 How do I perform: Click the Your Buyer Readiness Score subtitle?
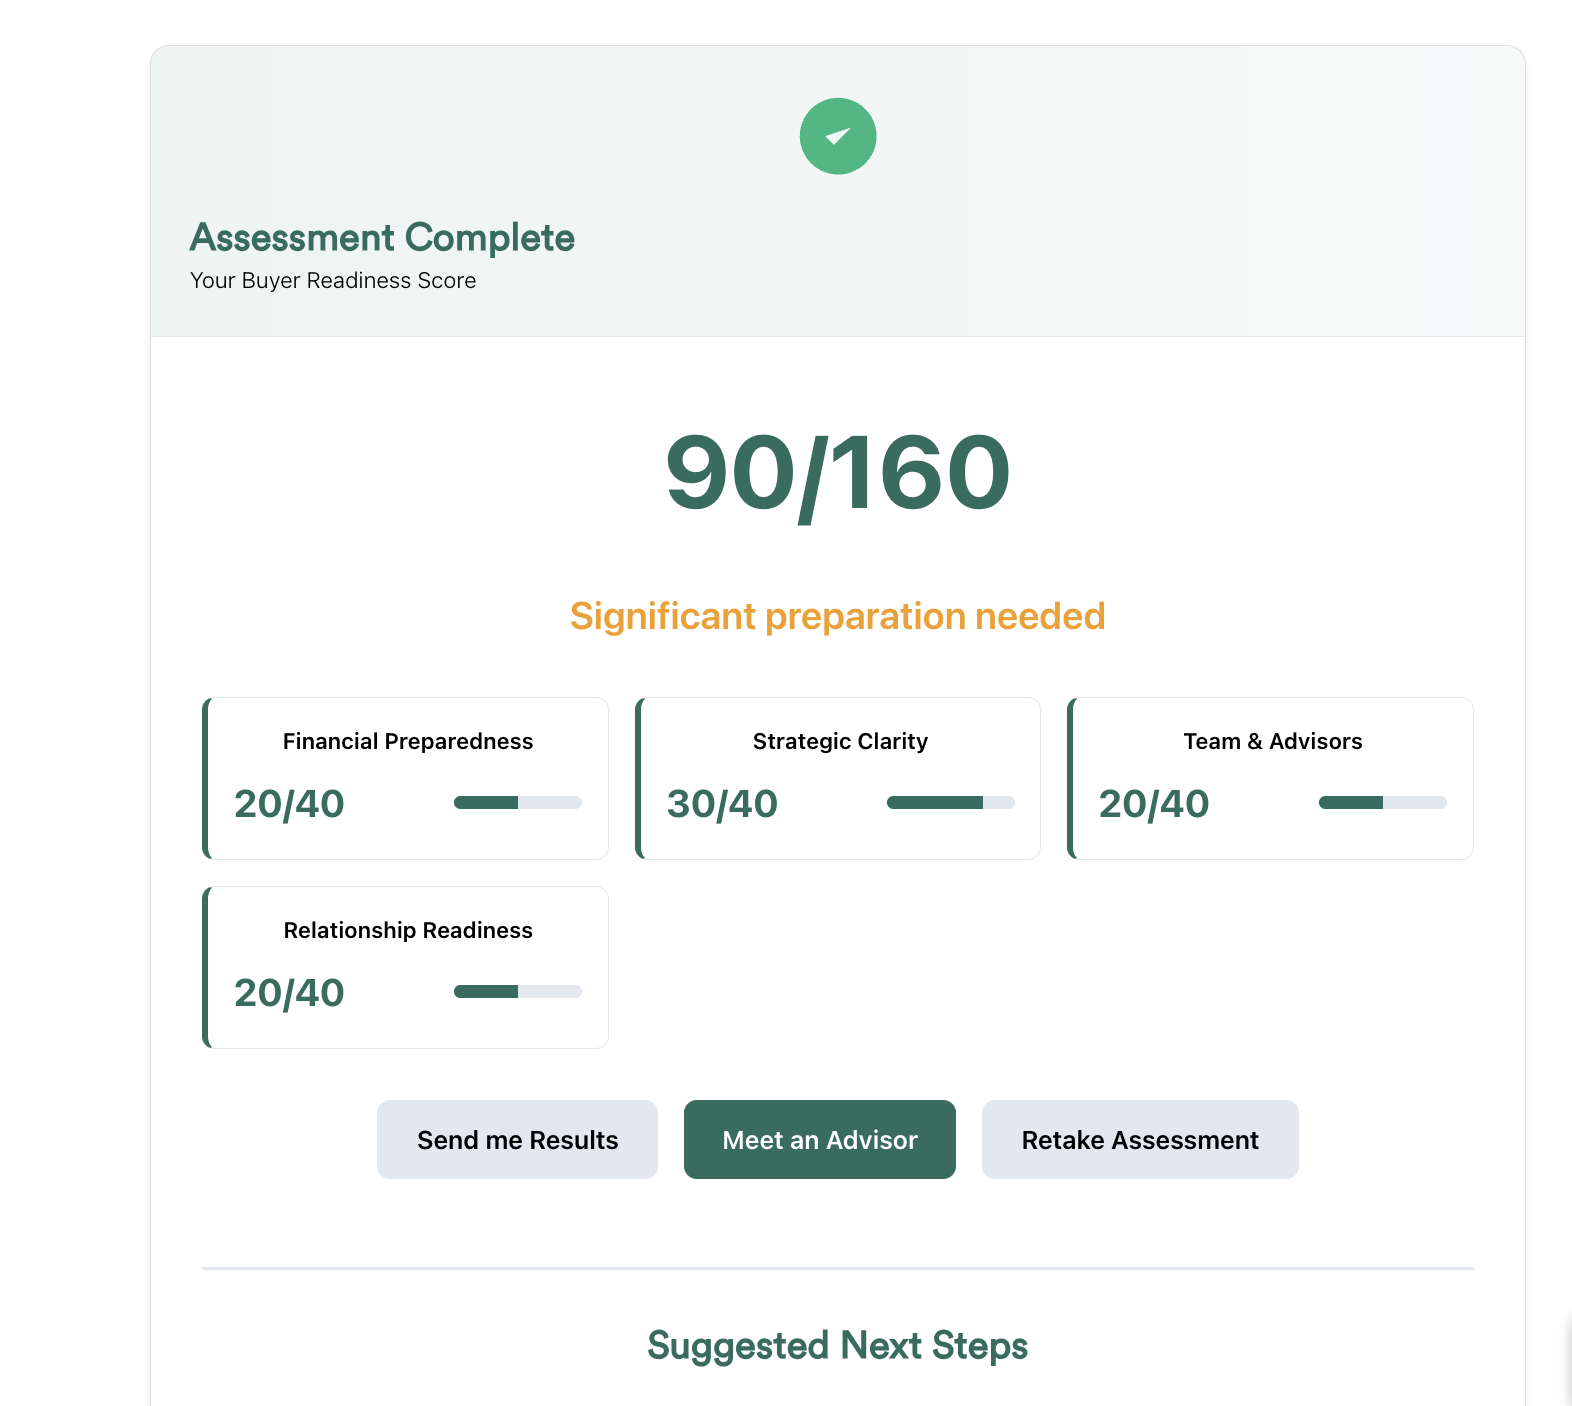333,281
